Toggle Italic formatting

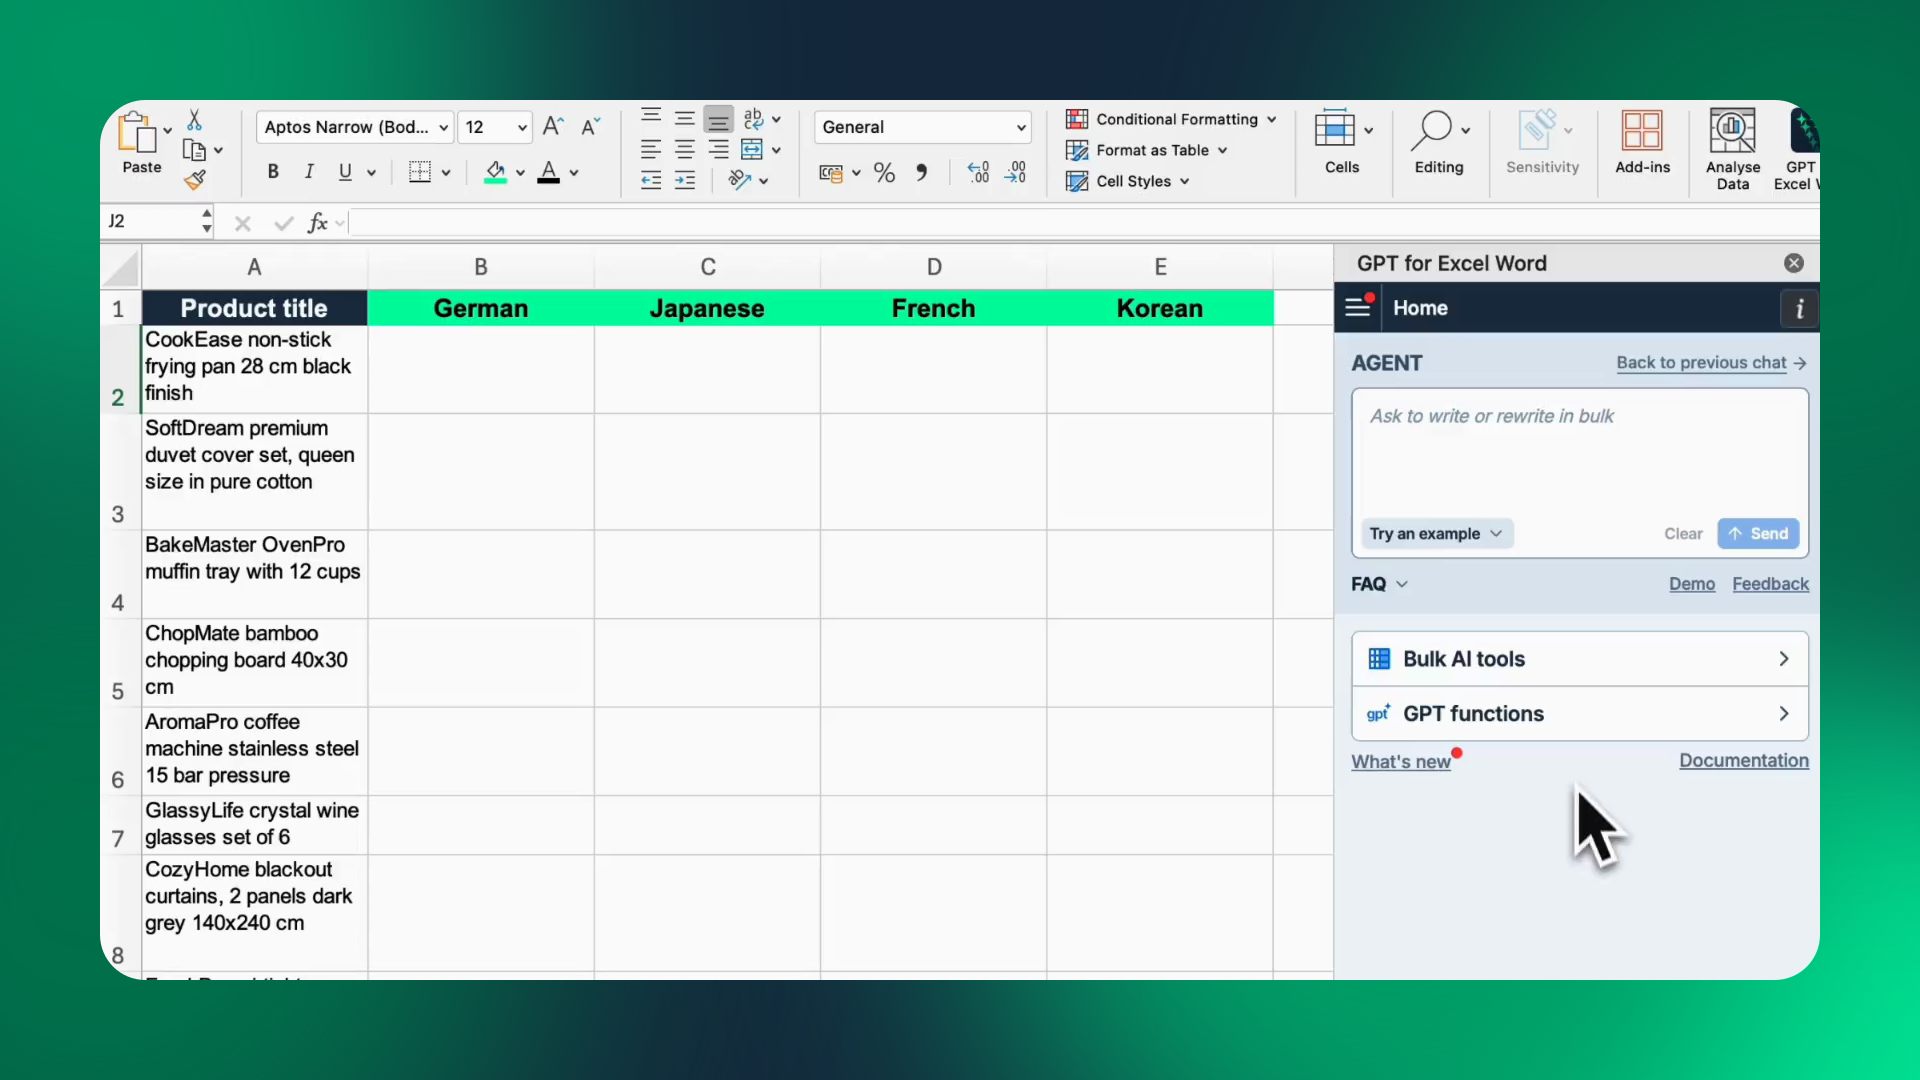(309, 172)
